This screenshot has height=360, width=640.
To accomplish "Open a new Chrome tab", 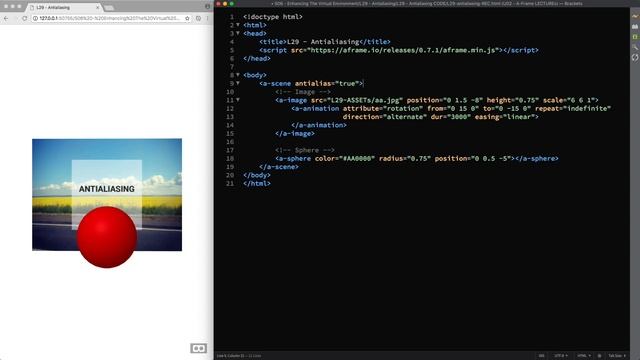I will pyautogui.click(x=109, y=8).
